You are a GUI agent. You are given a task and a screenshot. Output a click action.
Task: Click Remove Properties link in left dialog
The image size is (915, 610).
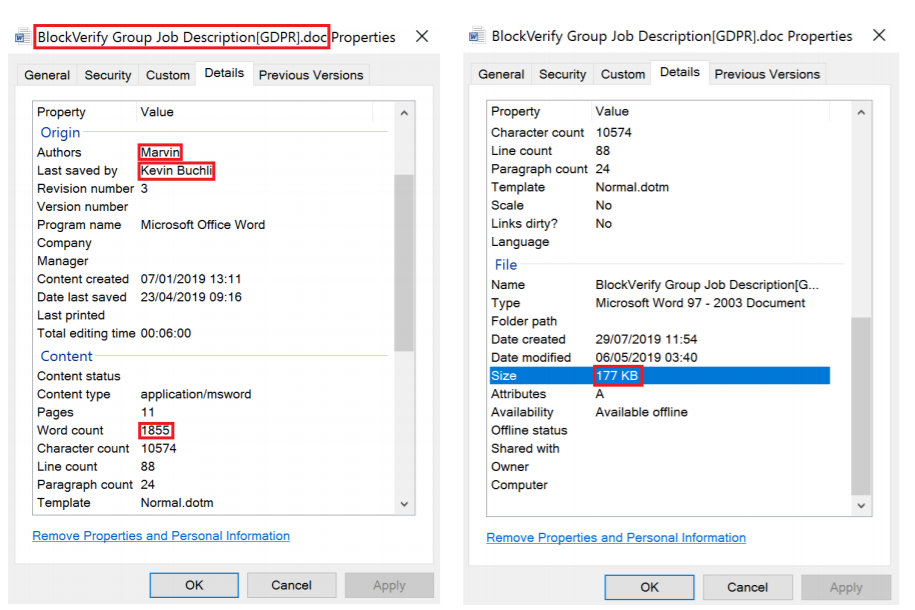click(161, 536)
